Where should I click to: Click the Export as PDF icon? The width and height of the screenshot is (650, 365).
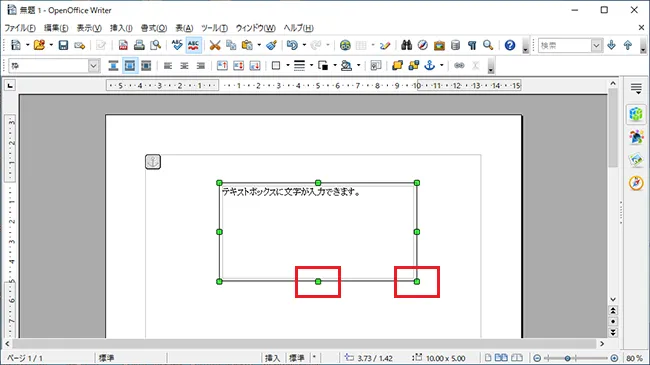[123, 45]
